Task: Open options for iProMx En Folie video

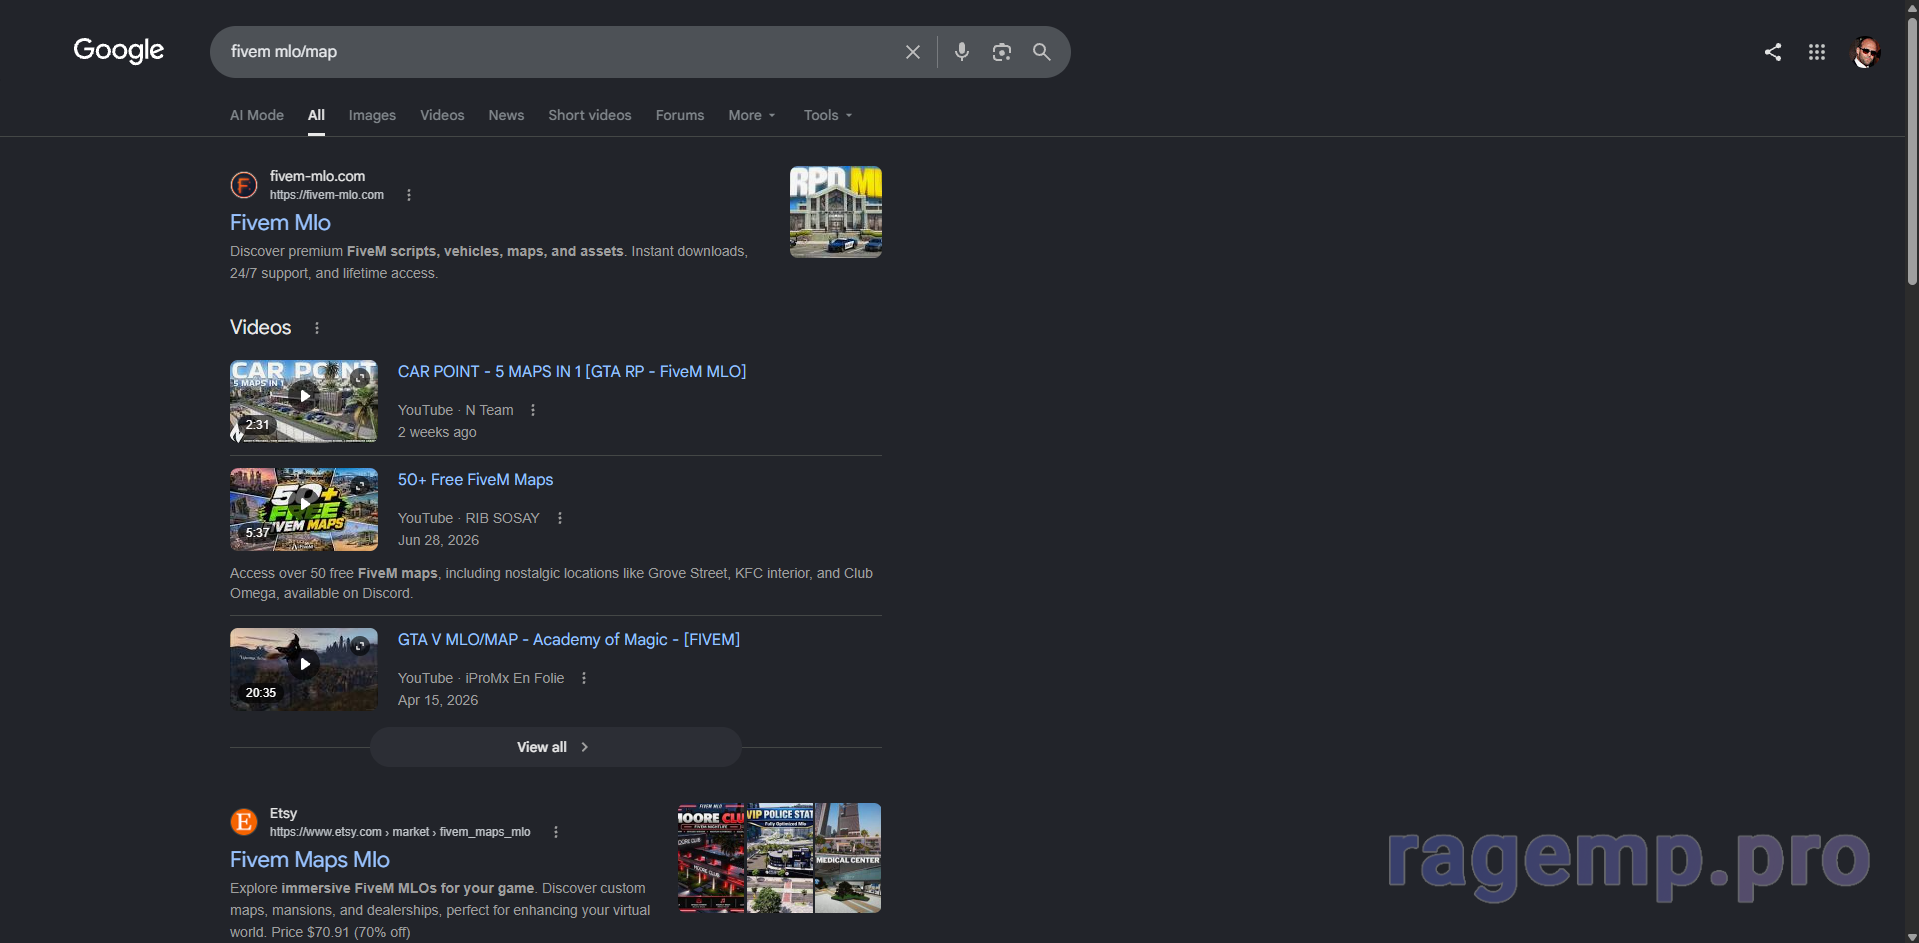Action: click(584, 678)
